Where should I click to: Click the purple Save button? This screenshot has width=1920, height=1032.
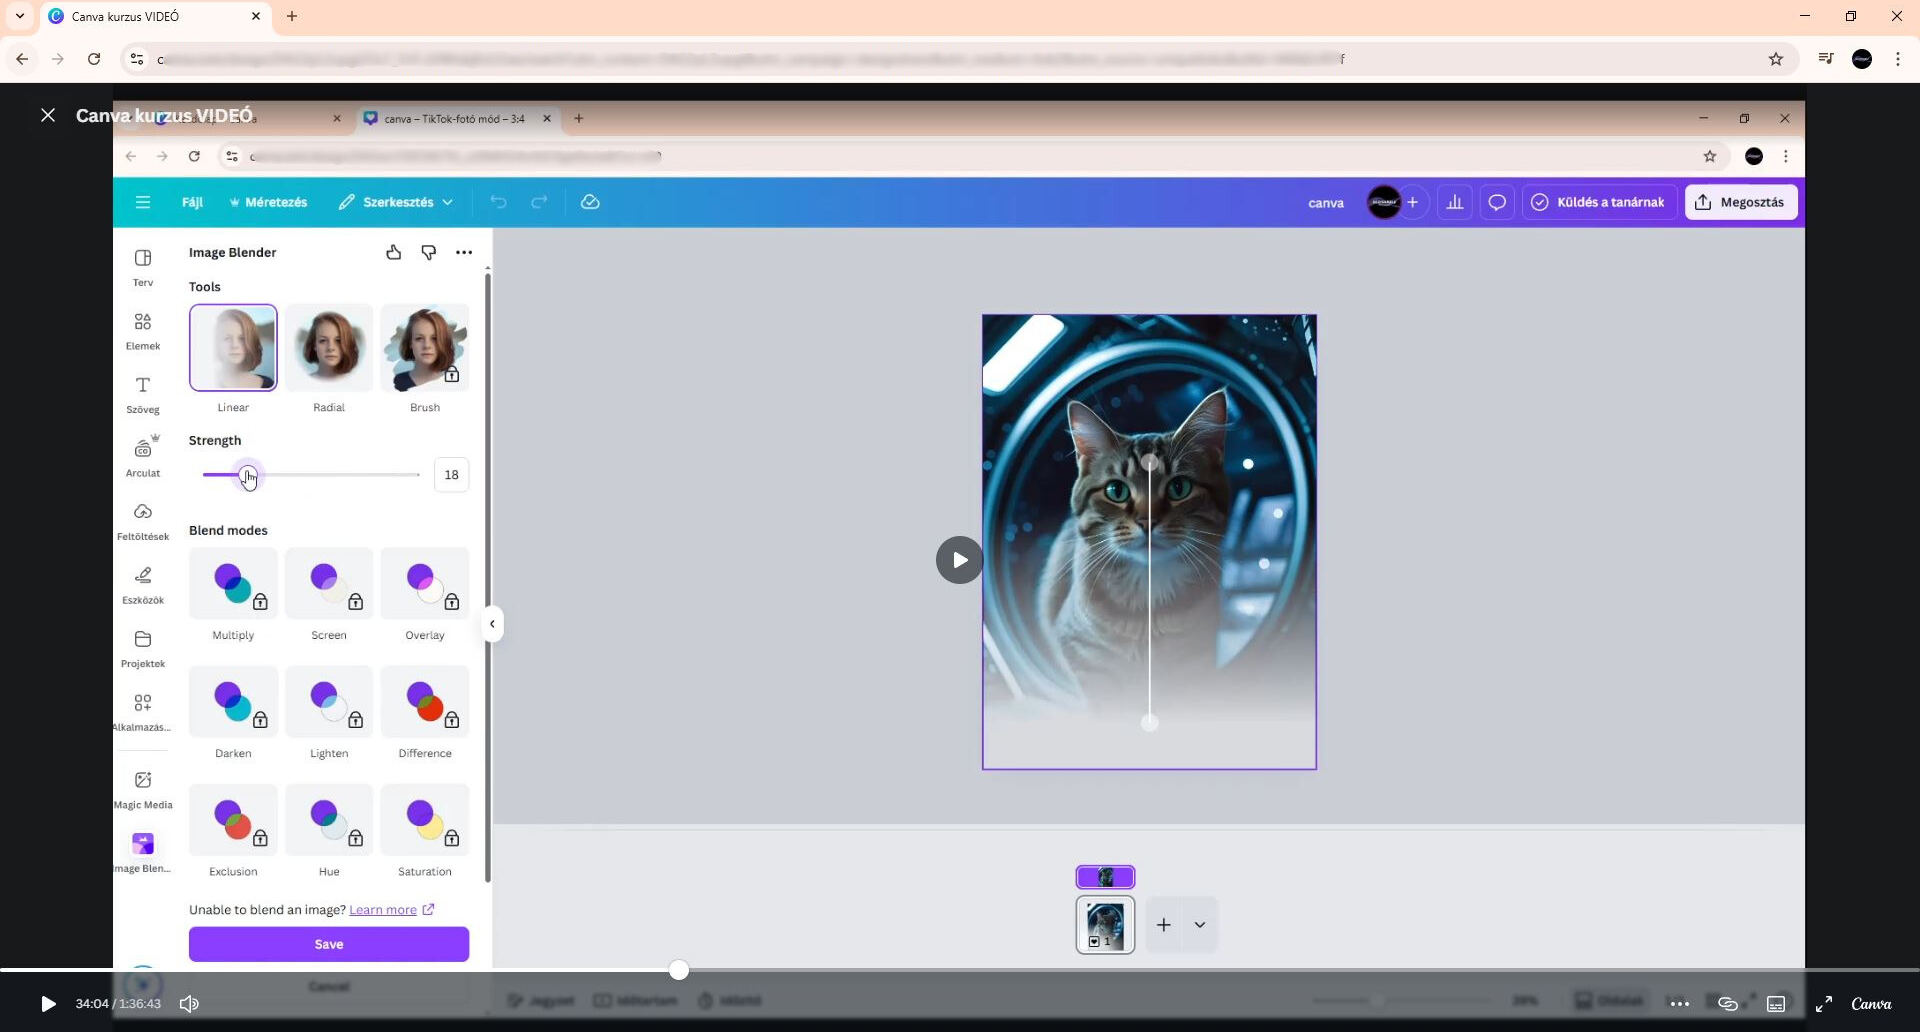[329, 944]
